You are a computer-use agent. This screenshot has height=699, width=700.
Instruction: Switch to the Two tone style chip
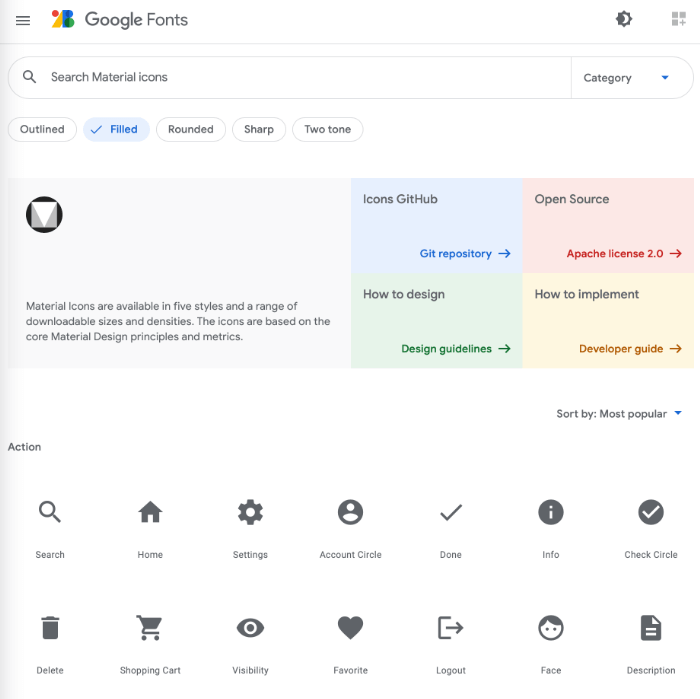point(327,129)
